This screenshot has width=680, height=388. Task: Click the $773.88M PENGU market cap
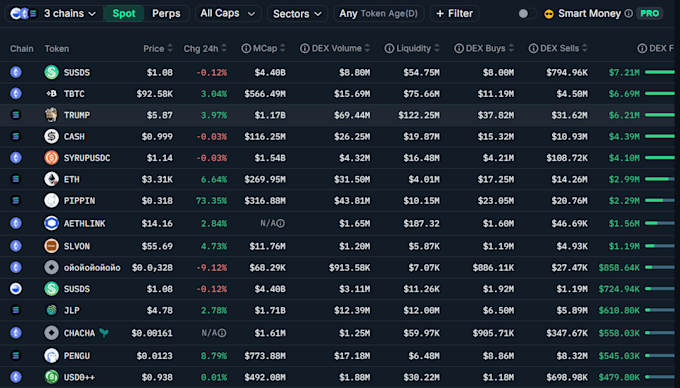pyautogui.click(x=265, y=355)
